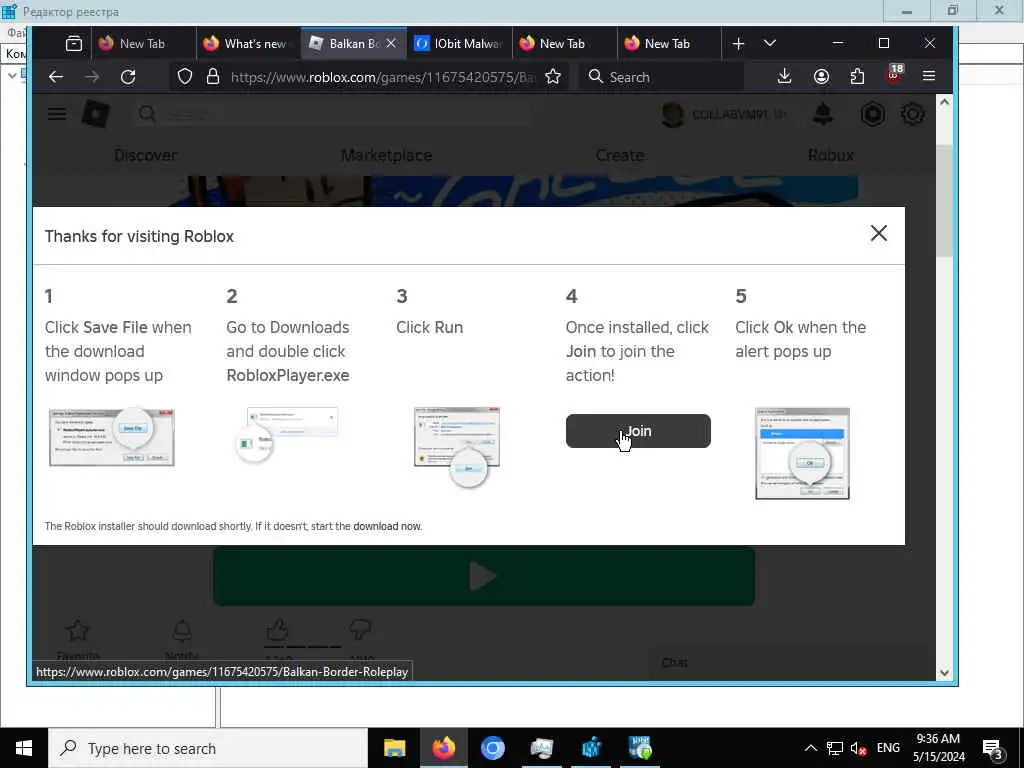This screenshot has height=768, width=1024.
Task: Open the Firefox downloads panel
Action: coord(785,76)
